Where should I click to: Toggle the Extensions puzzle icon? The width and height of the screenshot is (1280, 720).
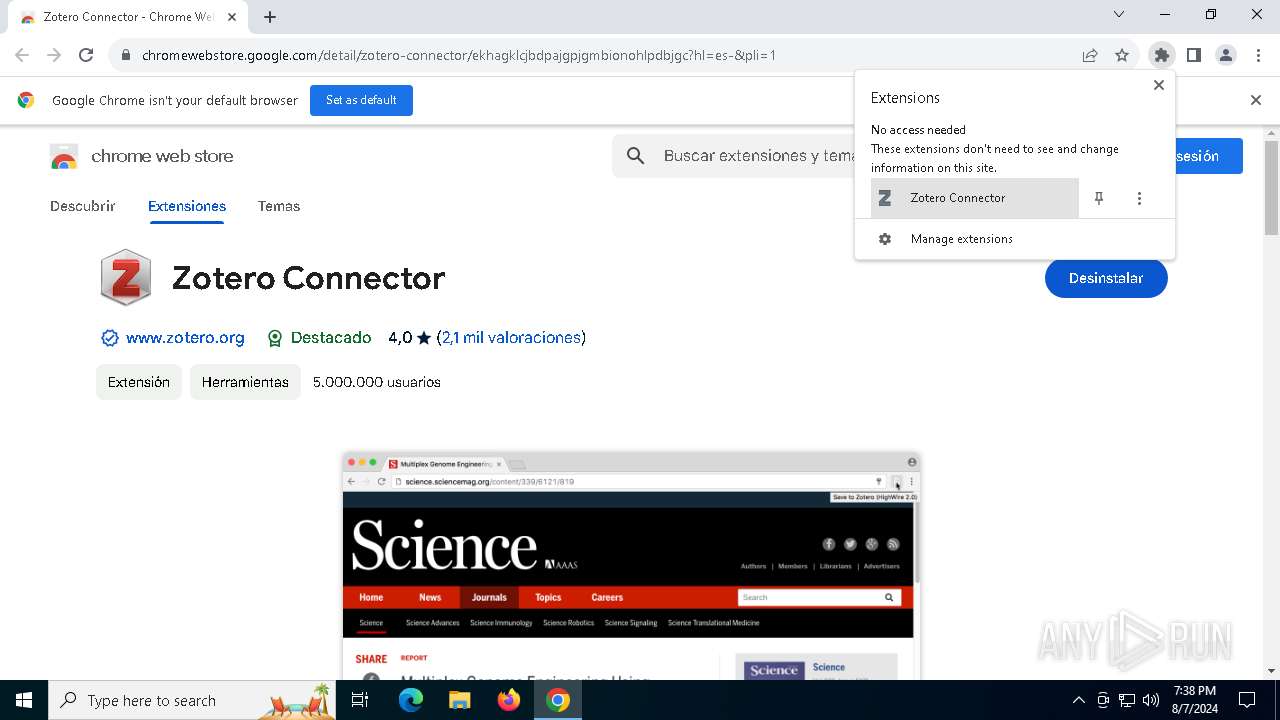pyautogui.click(x=1161, y=55)
